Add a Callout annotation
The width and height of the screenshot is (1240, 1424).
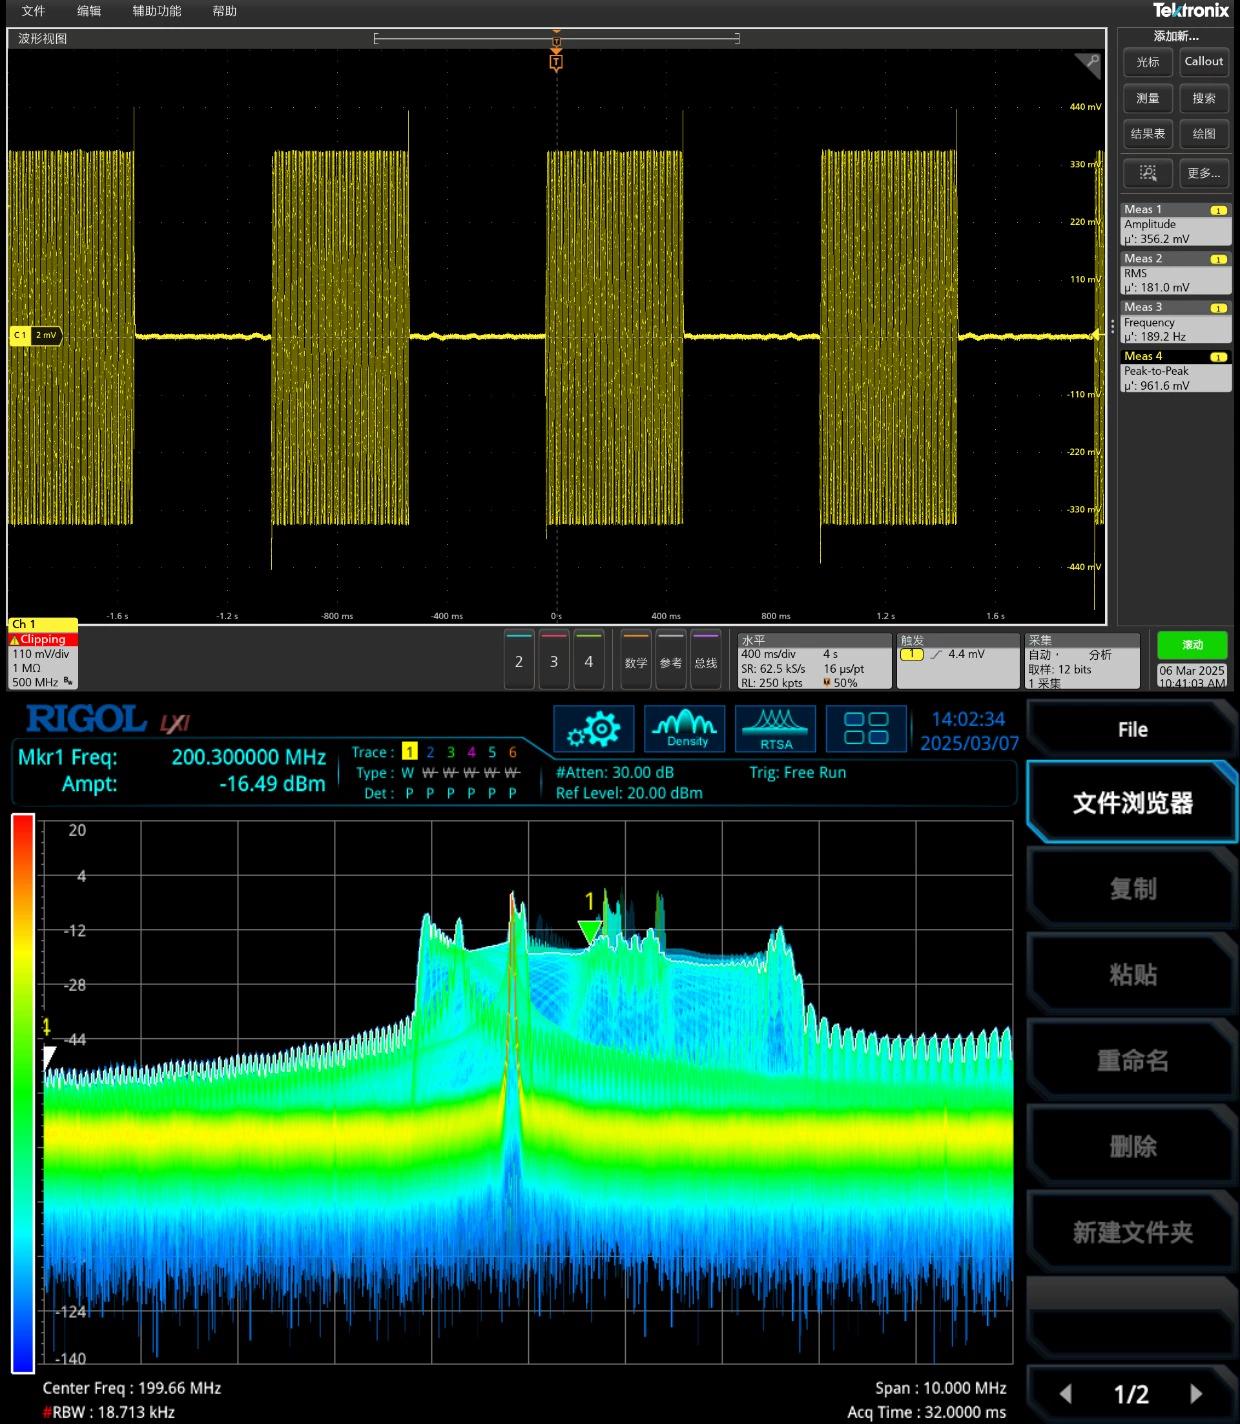[x=1203, y=62]
